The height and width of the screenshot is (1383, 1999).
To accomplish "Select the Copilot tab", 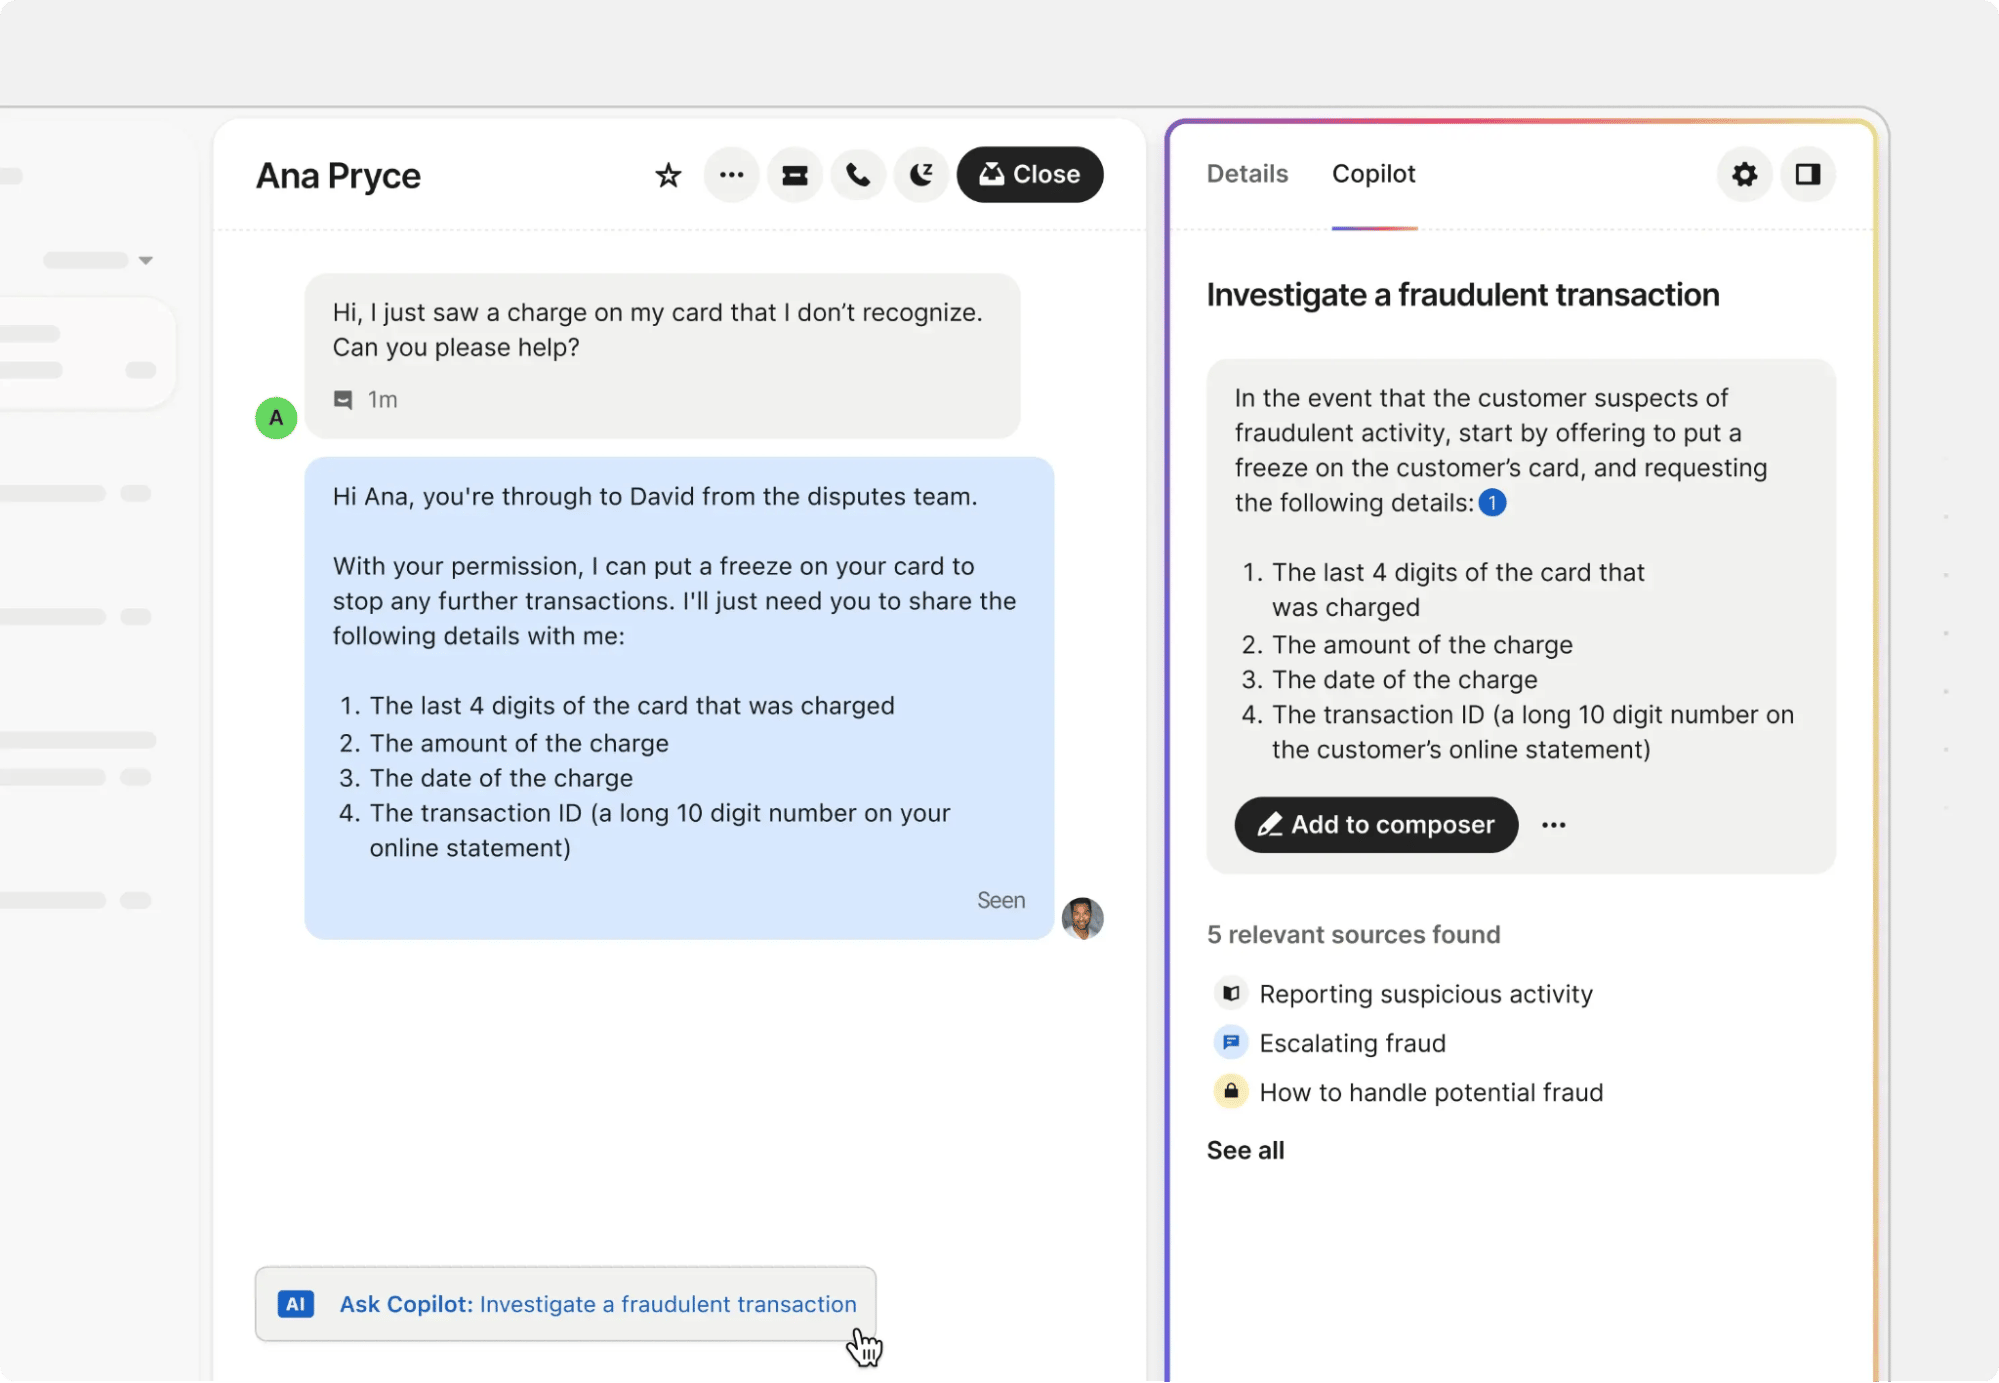I will tap(1372, 174).
